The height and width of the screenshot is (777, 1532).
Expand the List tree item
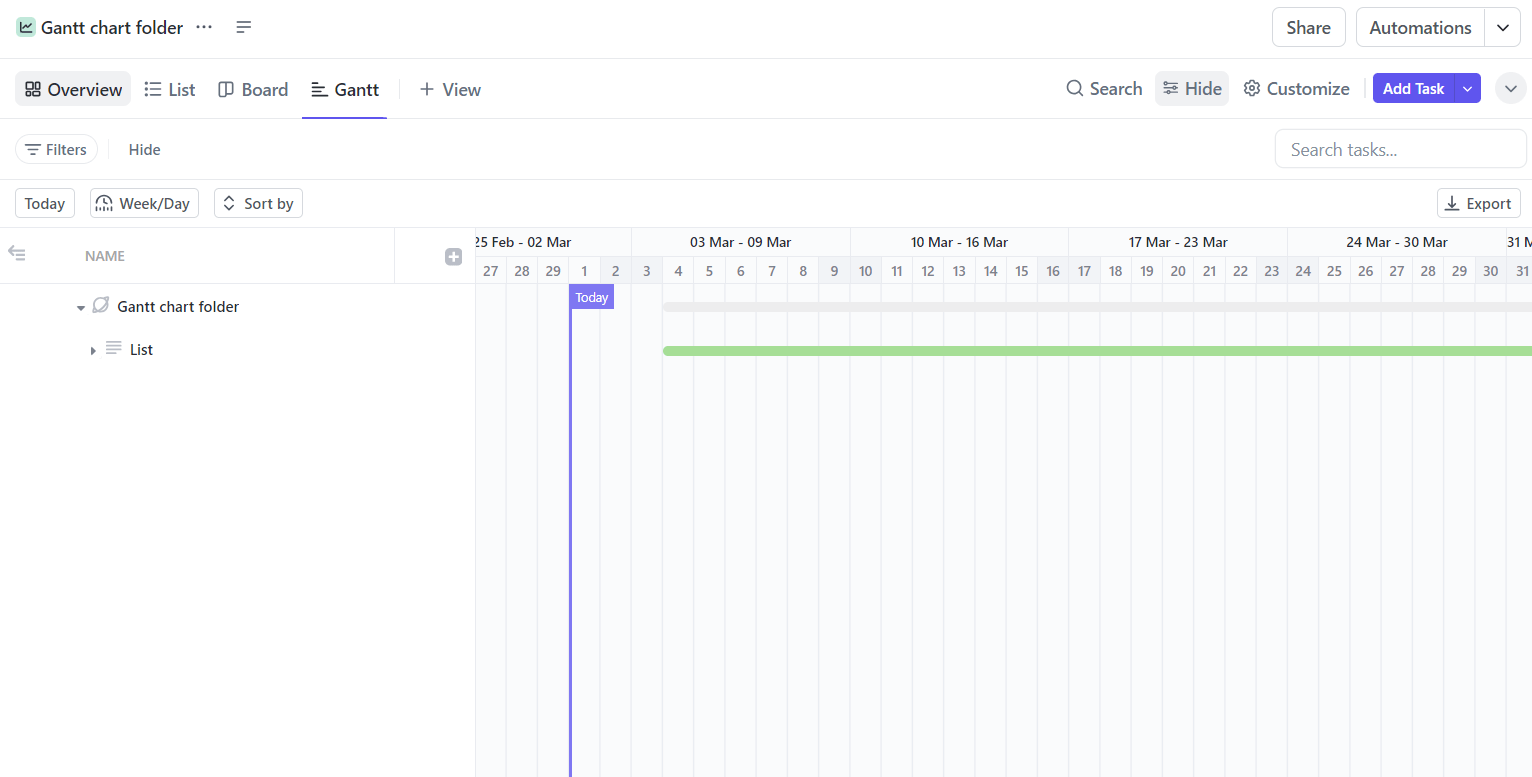click(93, 349)
